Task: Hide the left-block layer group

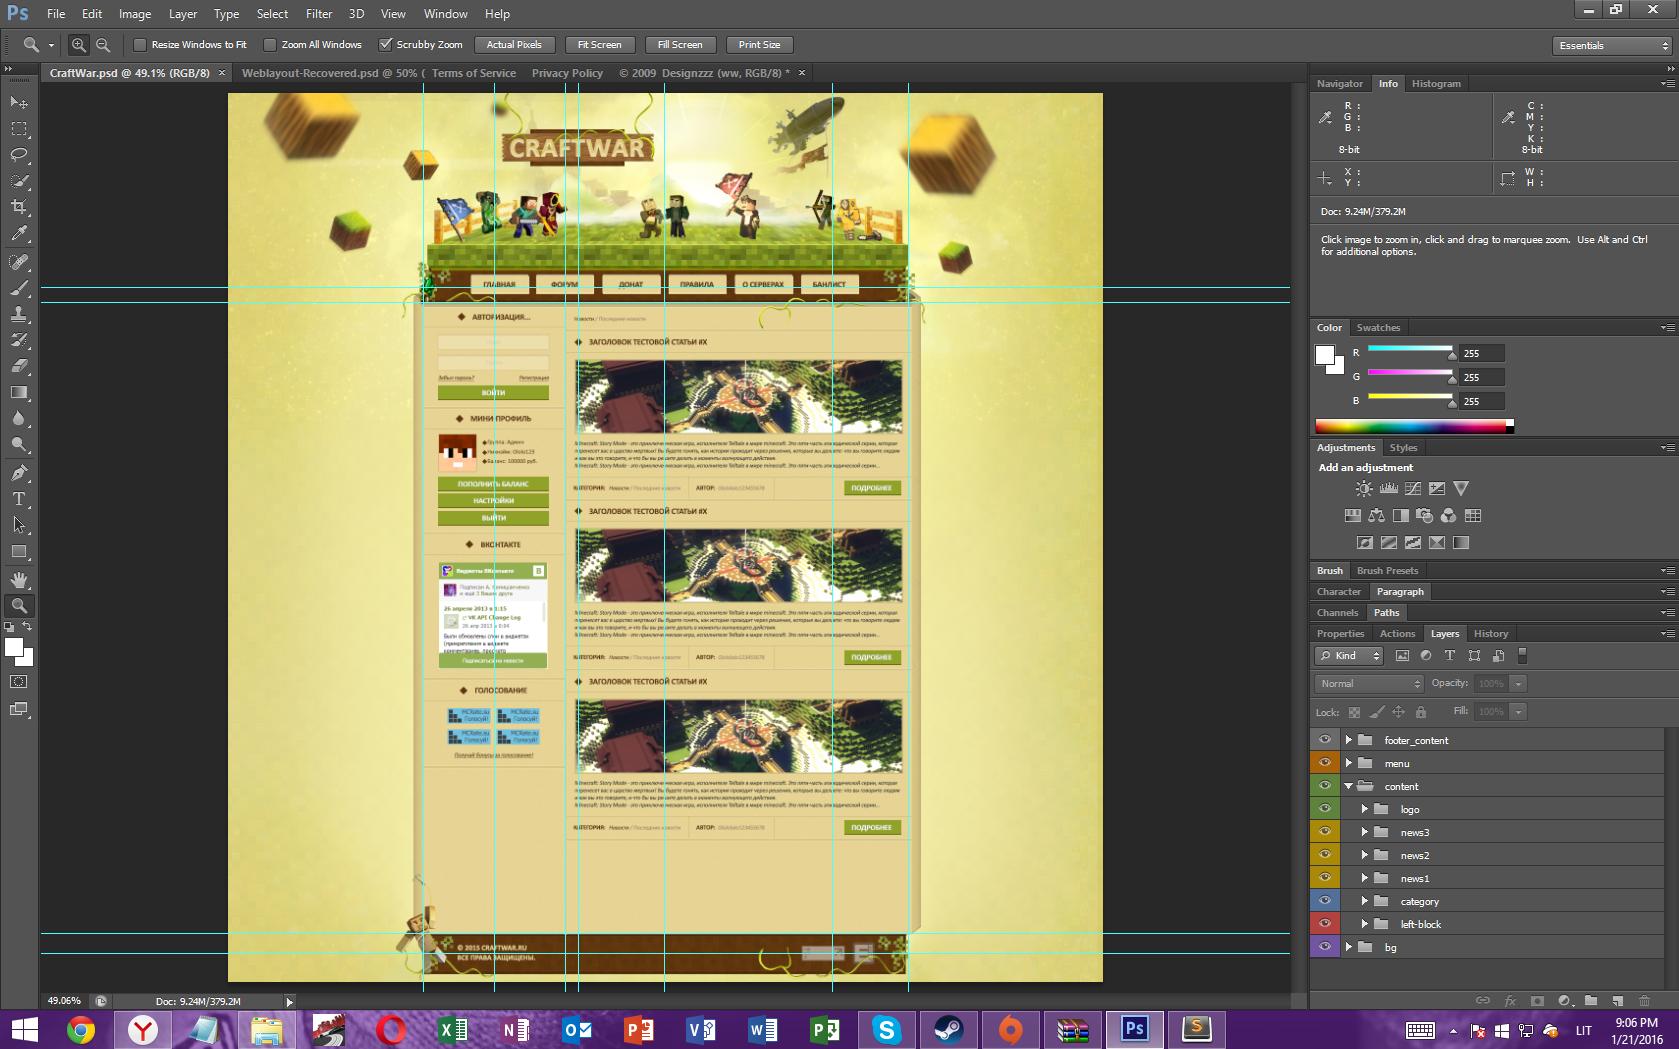Action: 1324,924
